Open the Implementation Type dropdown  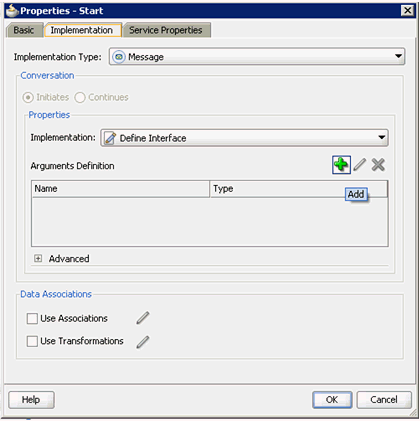click(x=257, y=57)
